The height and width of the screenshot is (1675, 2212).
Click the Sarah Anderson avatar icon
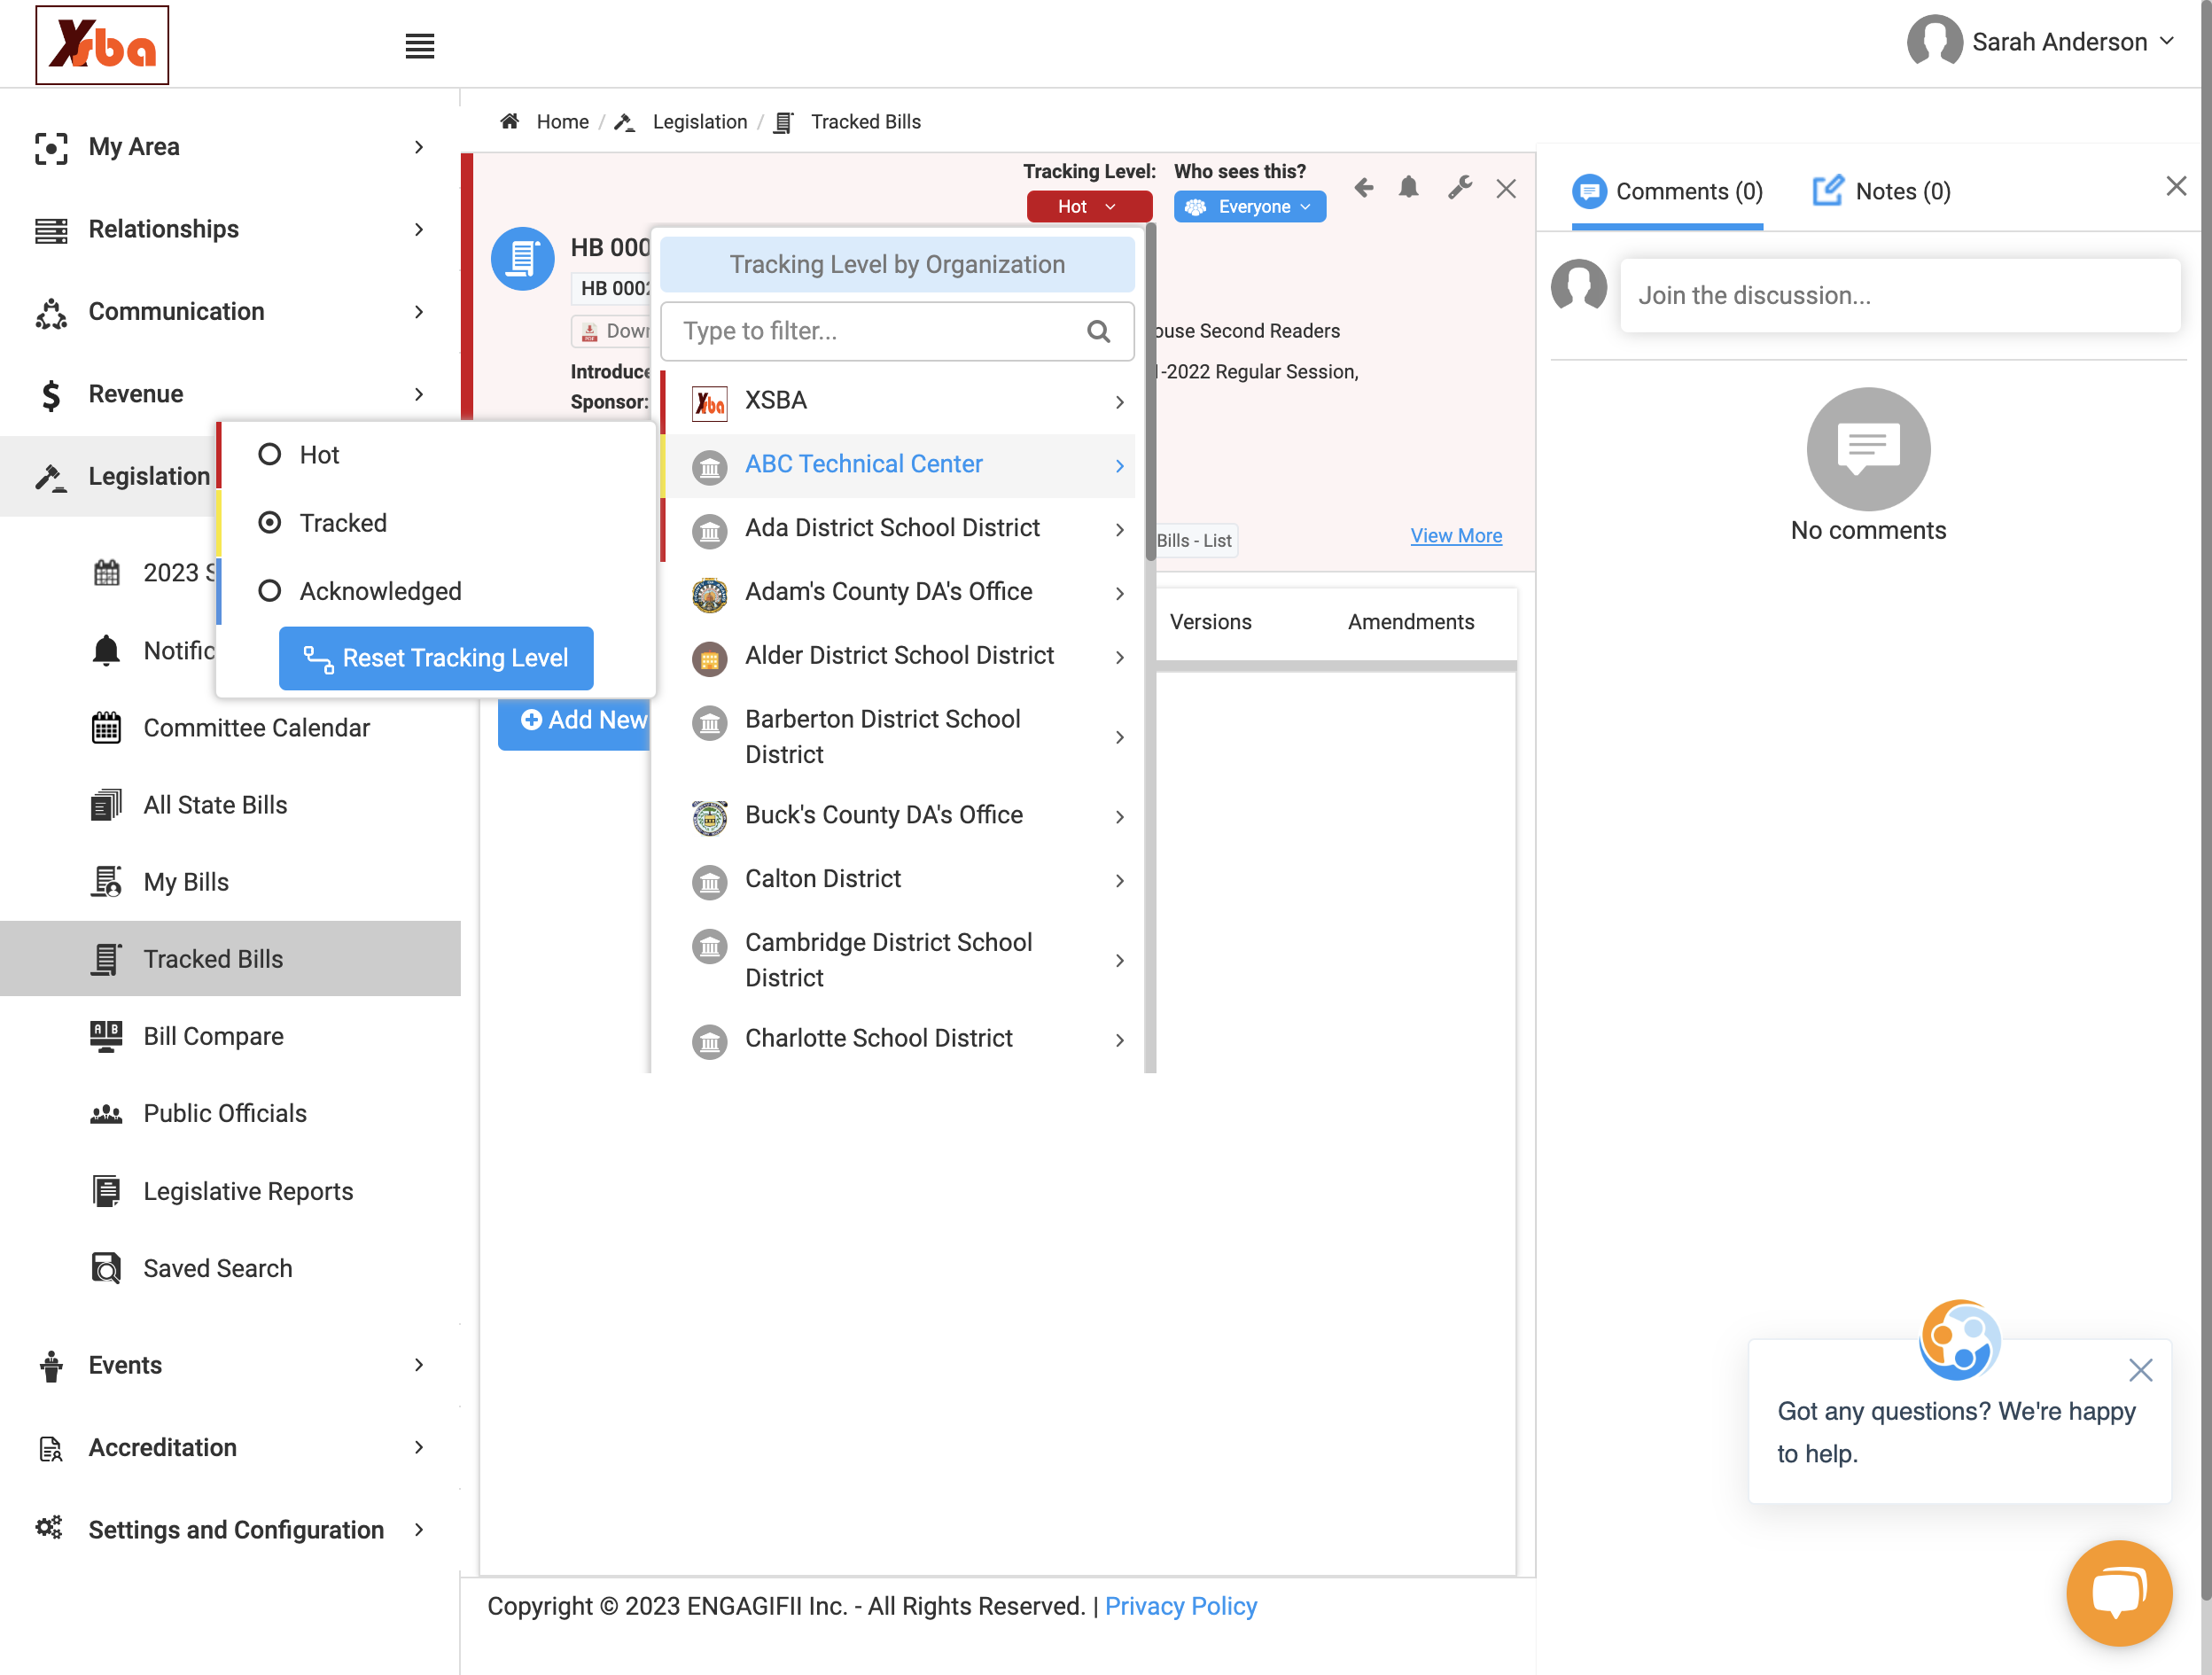(x=1934, y=41)
